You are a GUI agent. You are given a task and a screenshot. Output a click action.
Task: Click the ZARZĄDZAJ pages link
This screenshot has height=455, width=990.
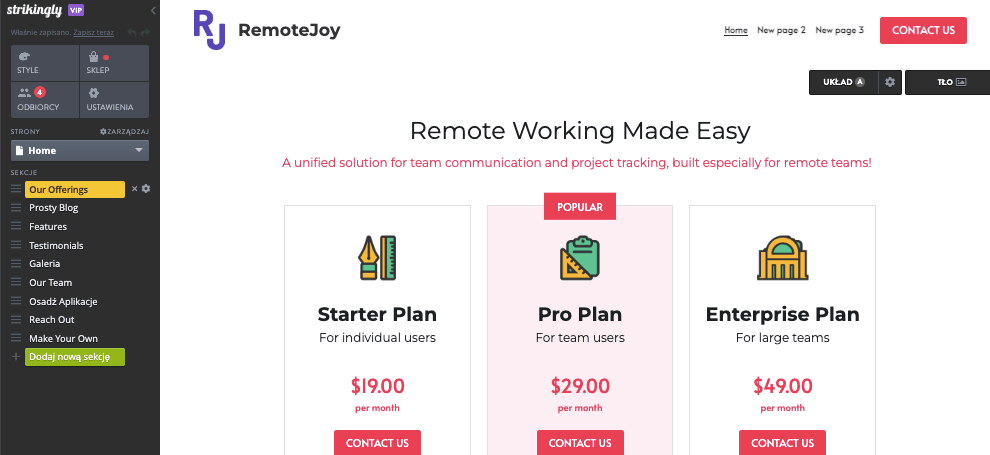click(x=124, y=131)
